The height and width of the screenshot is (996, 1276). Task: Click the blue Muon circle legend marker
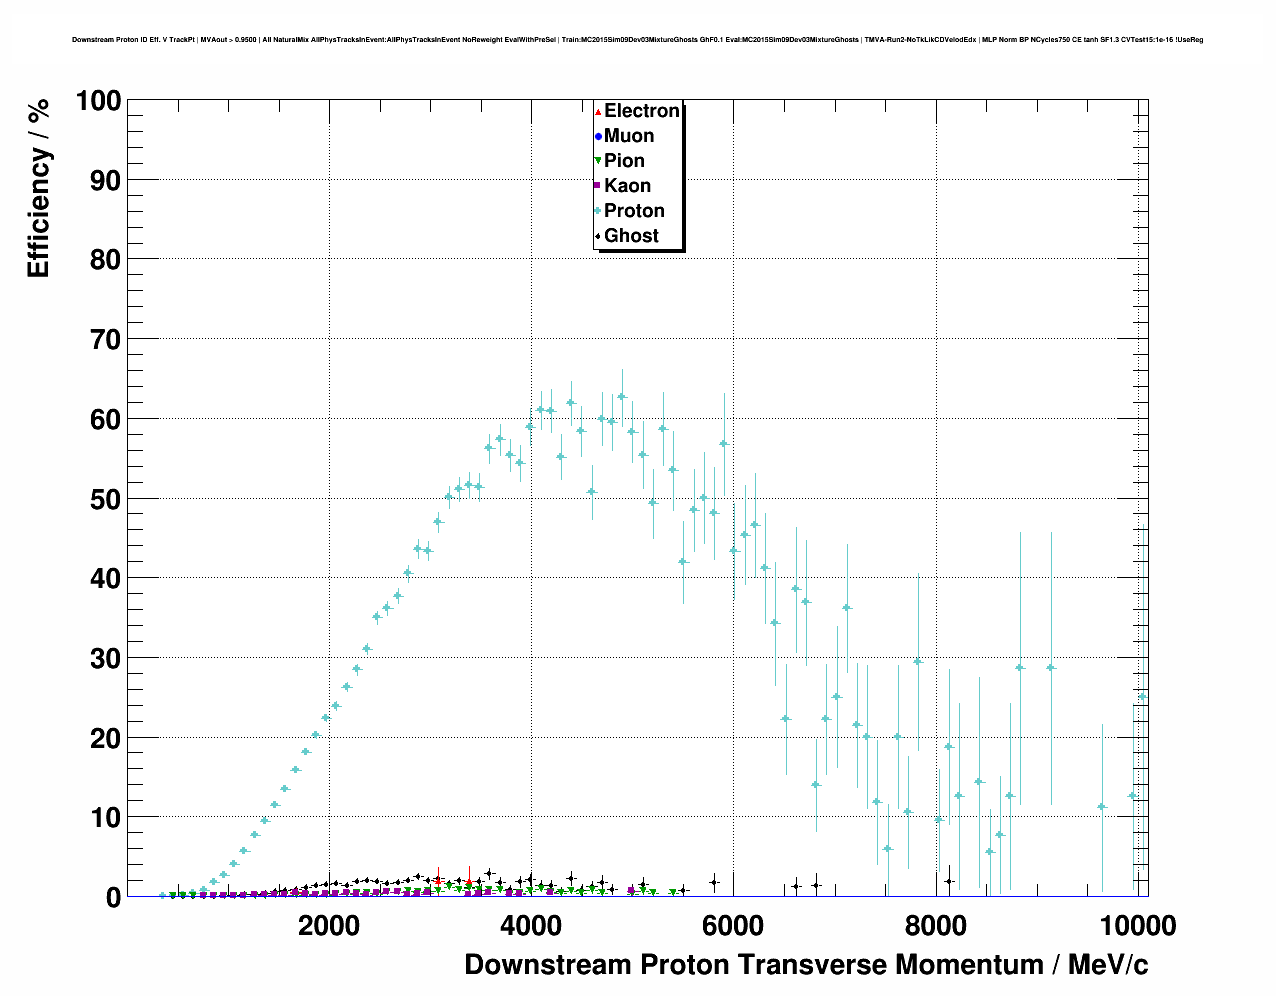point(598,136)
